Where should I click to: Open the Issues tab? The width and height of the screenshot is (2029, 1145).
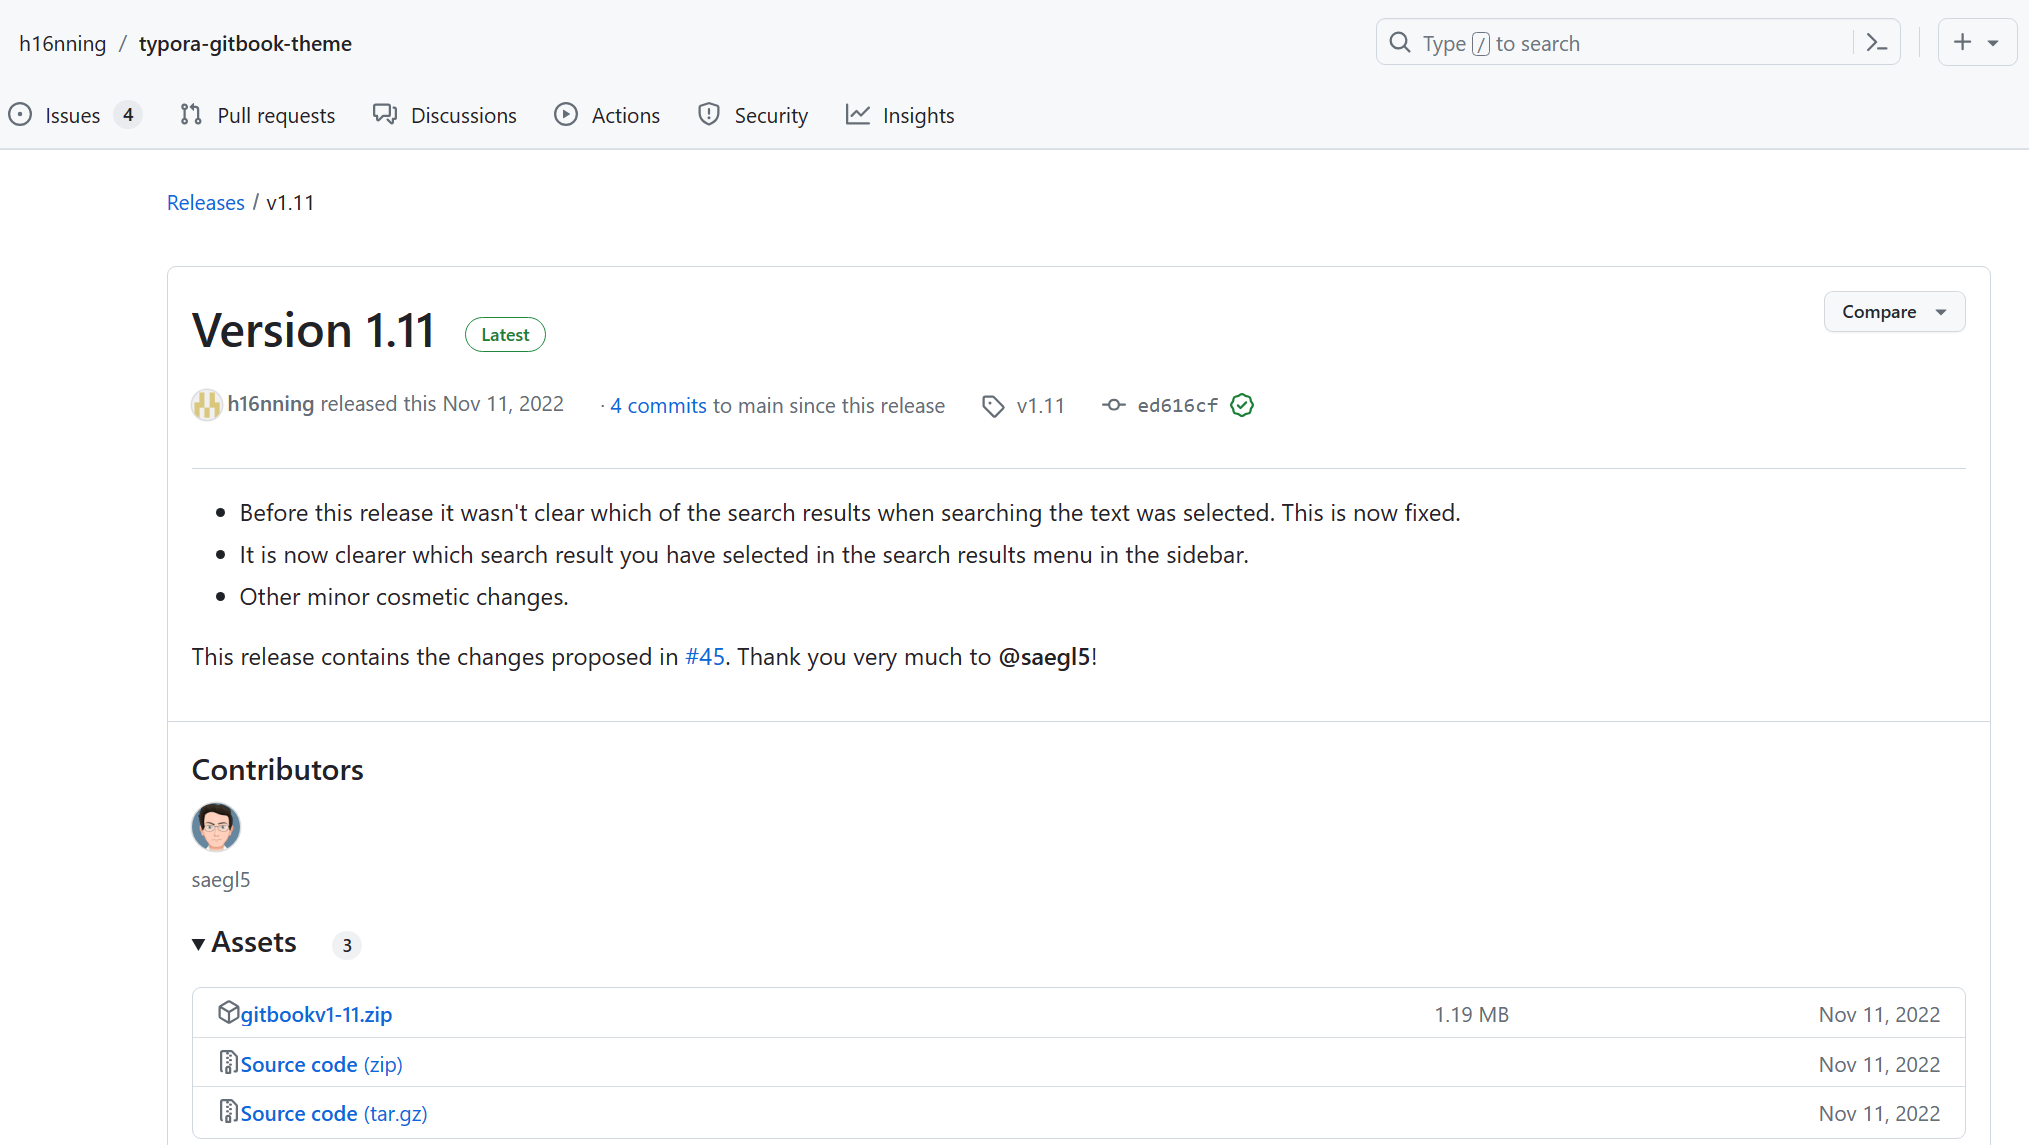tap(72, 115)
